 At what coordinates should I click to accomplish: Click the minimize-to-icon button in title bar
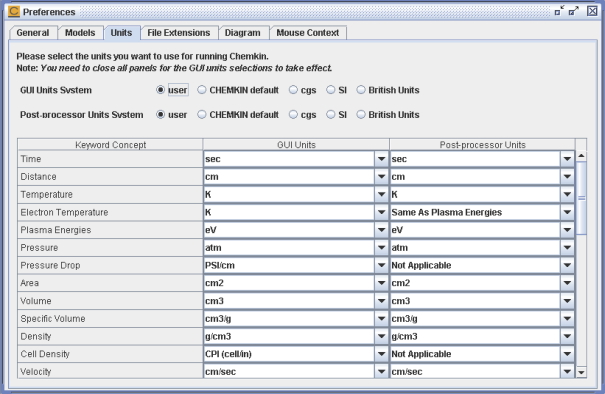(559, 11)
